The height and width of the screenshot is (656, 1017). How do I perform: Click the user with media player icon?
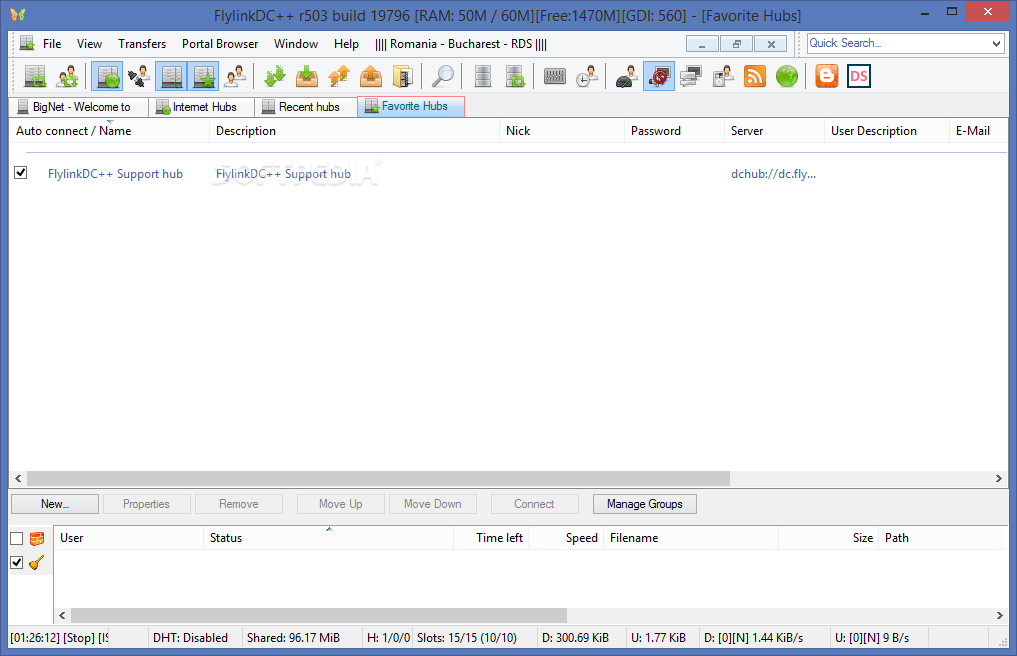[x=723, y=77]
